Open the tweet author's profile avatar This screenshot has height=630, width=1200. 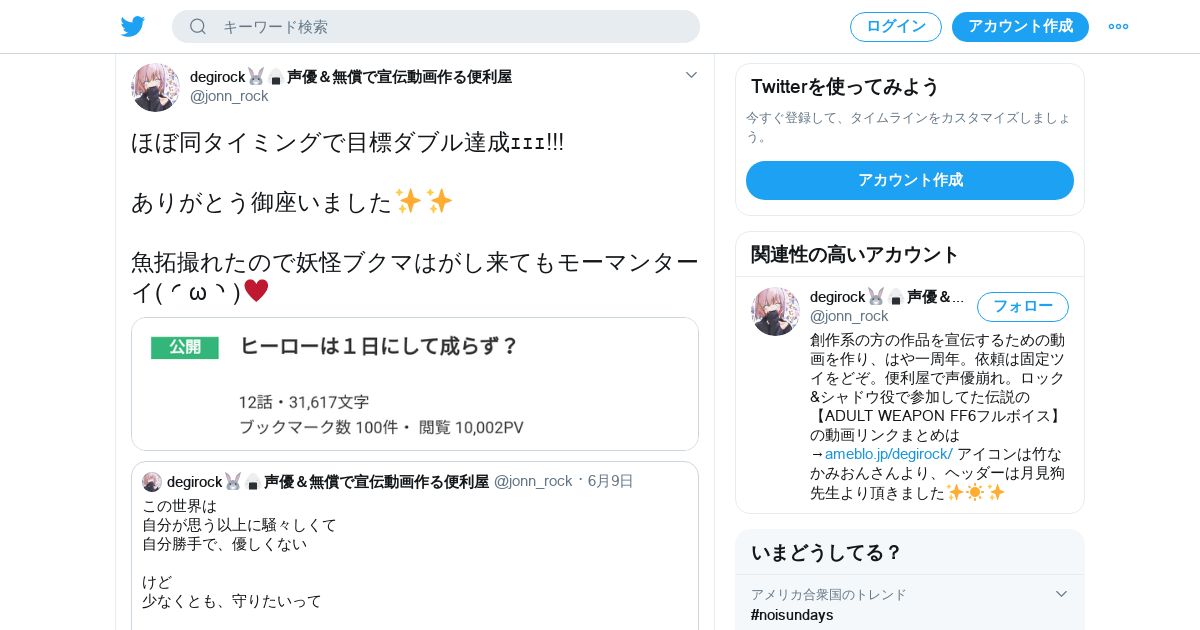coord(155,87)
